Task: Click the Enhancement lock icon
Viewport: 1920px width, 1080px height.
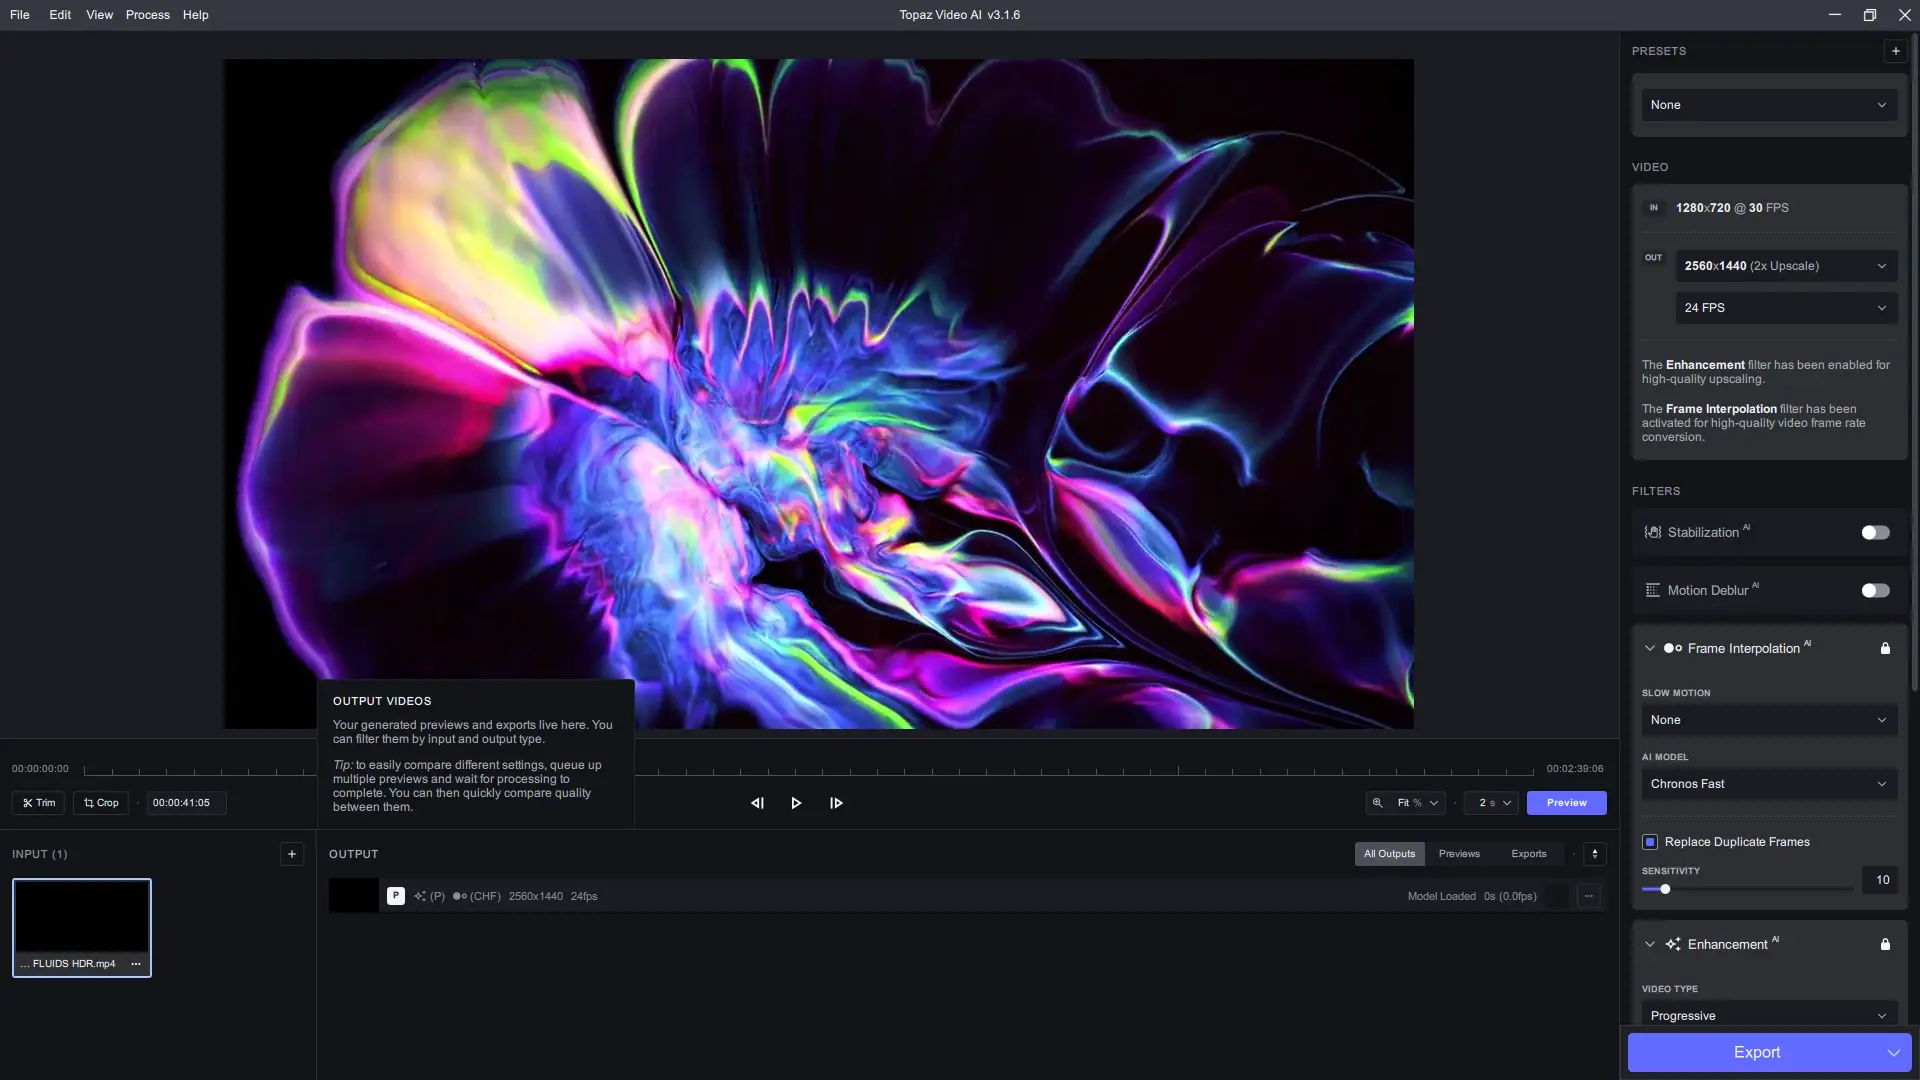Action: point(1885,944)
